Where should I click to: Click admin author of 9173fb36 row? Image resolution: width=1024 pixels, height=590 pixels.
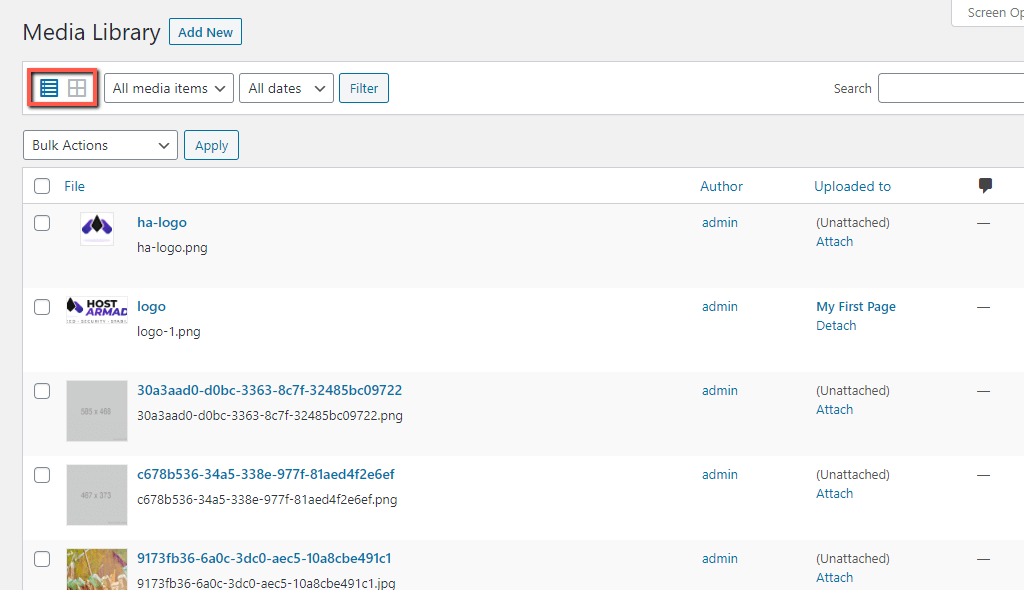click(x=720, y=558)
